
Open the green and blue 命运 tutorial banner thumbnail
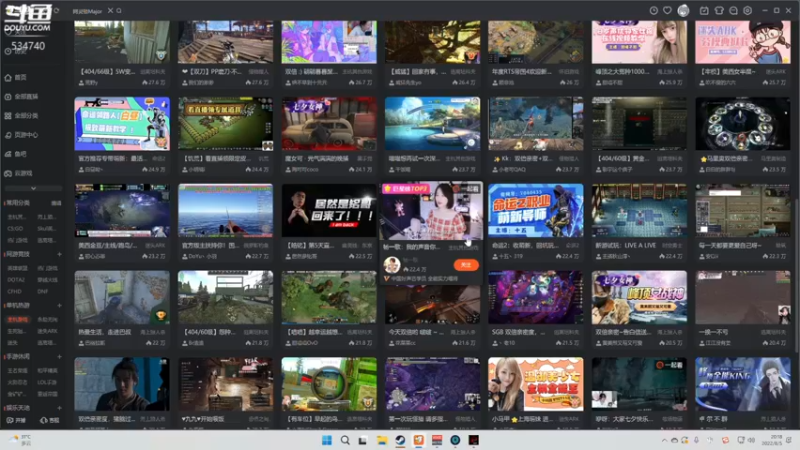[122, 123]
